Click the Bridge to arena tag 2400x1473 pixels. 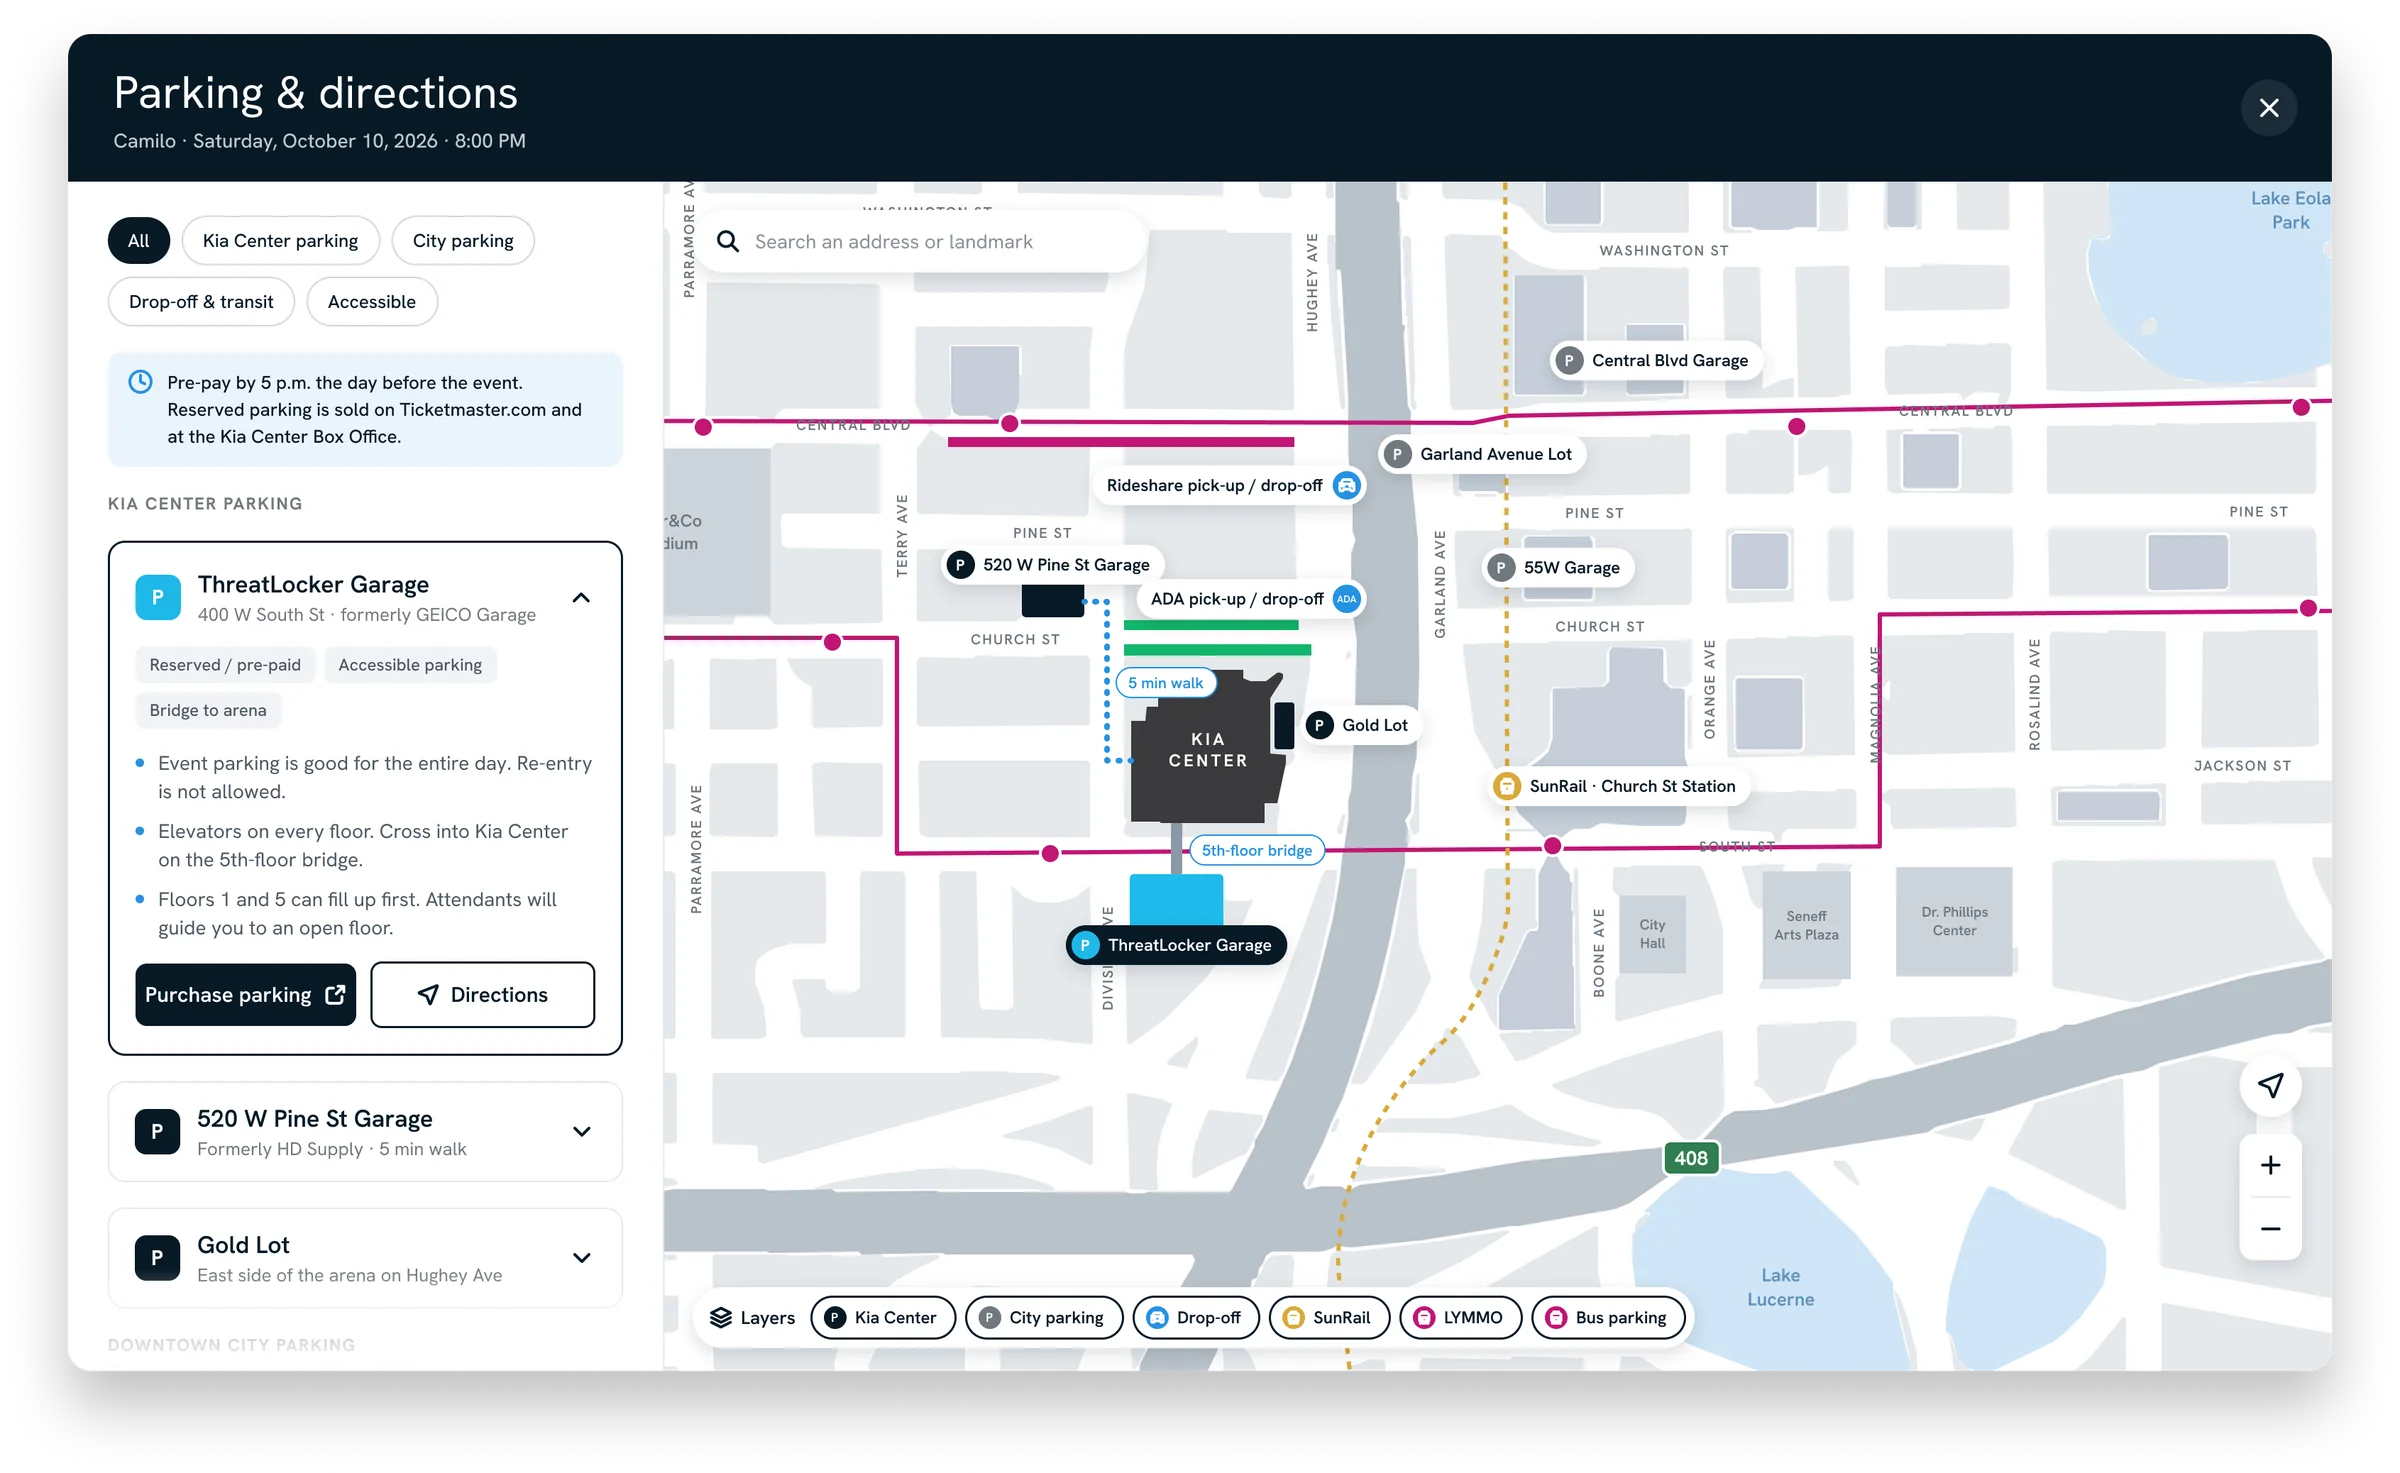click(208, 710)
